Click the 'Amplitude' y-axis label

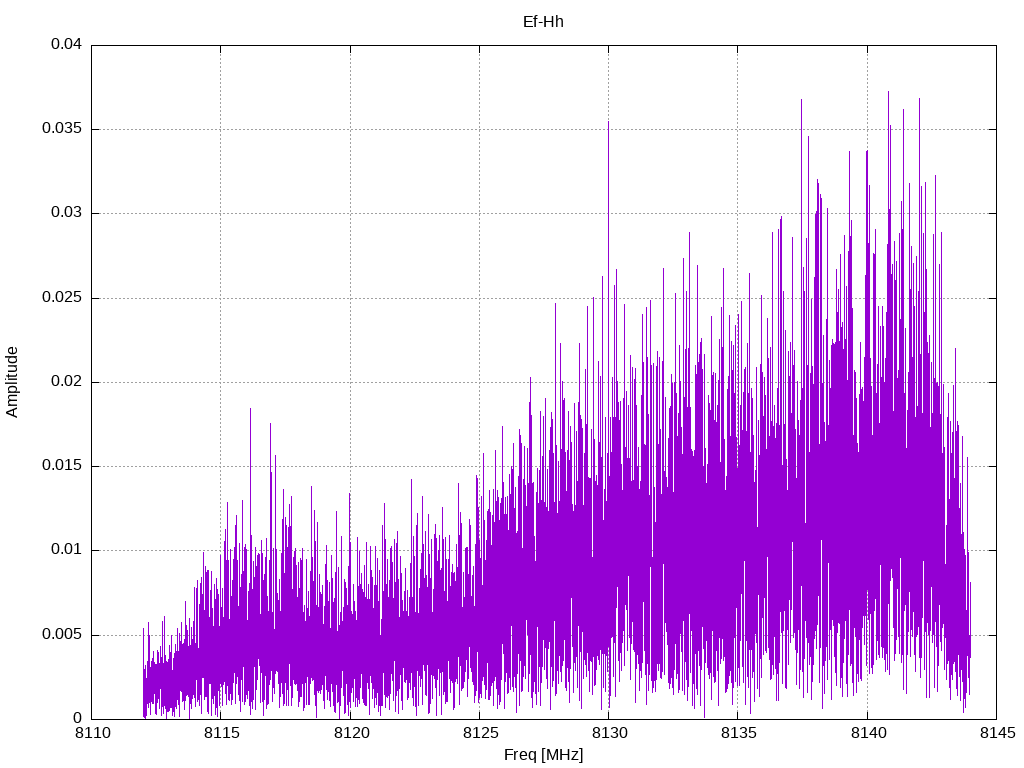click(x=12, y=382)
